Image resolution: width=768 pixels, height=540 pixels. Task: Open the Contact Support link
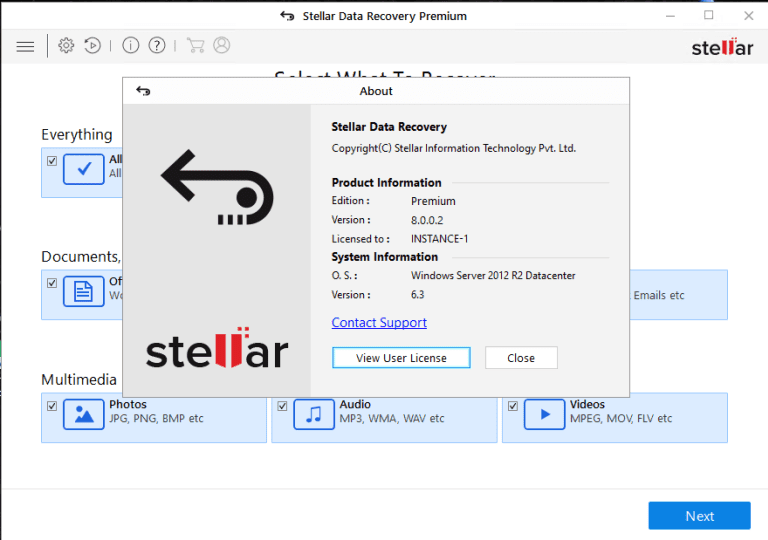coord(379,322)
